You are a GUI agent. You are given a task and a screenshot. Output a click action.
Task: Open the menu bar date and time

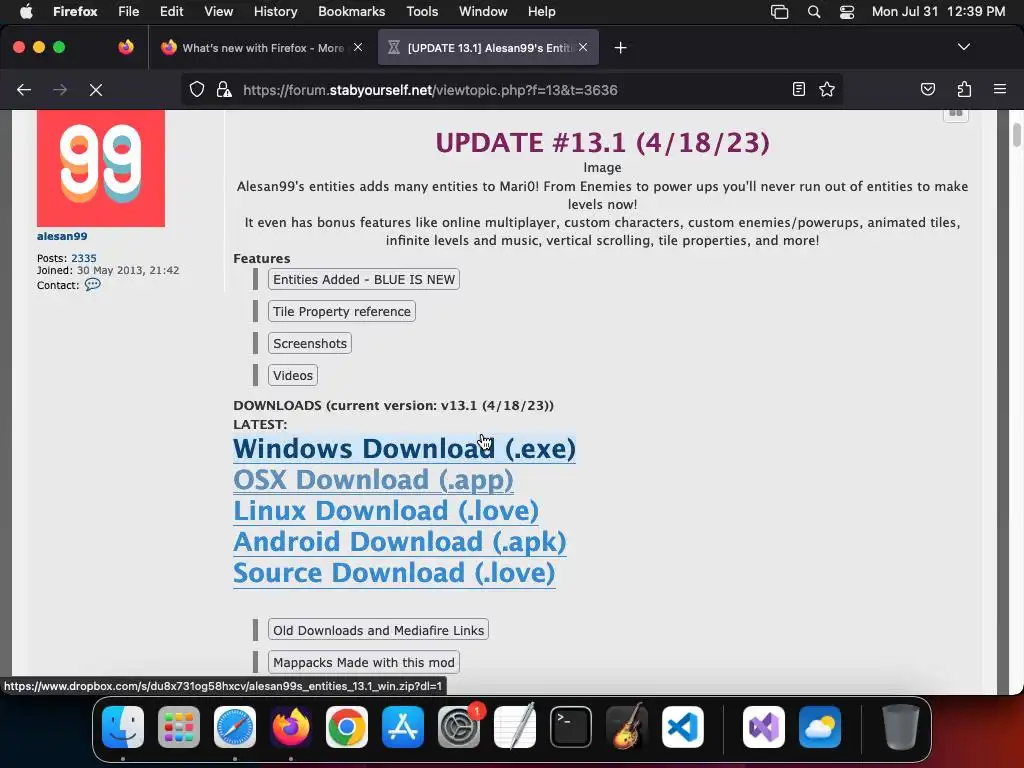(x=938, y=12)
